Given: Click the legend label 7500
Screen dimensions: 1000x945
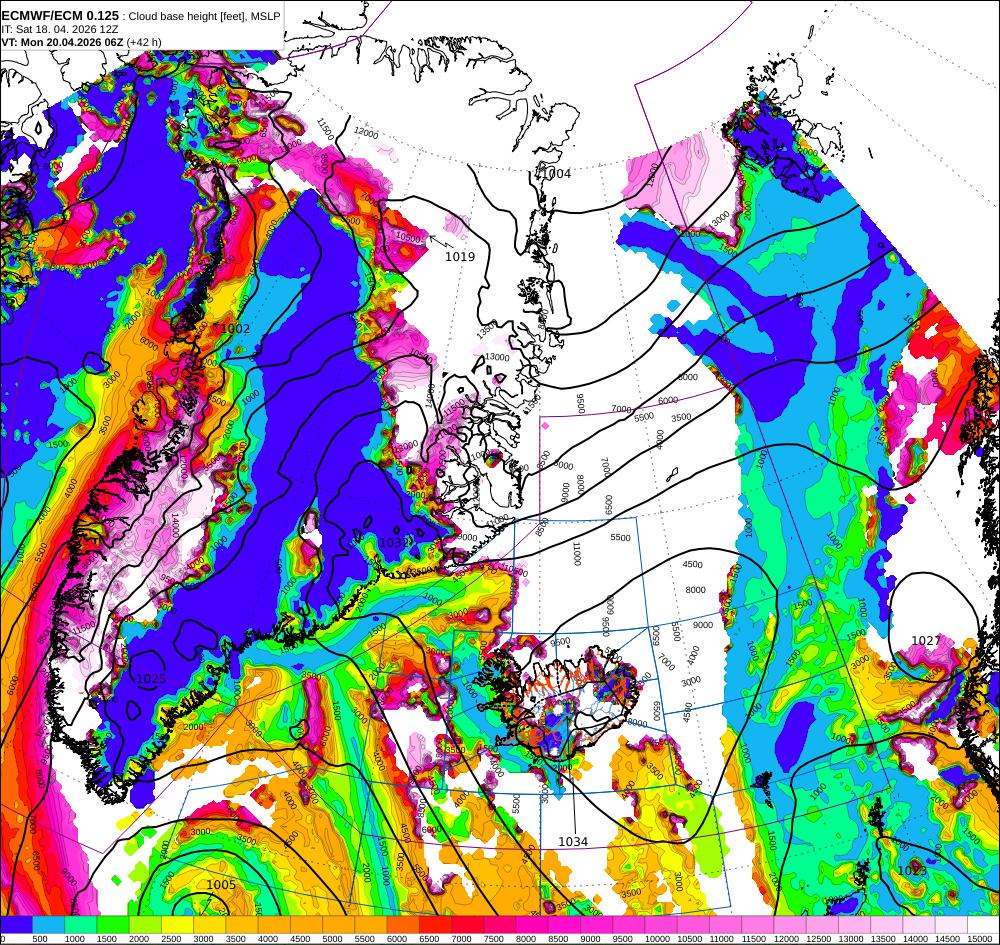Looking at the screenshot, I should coord(494,939).
